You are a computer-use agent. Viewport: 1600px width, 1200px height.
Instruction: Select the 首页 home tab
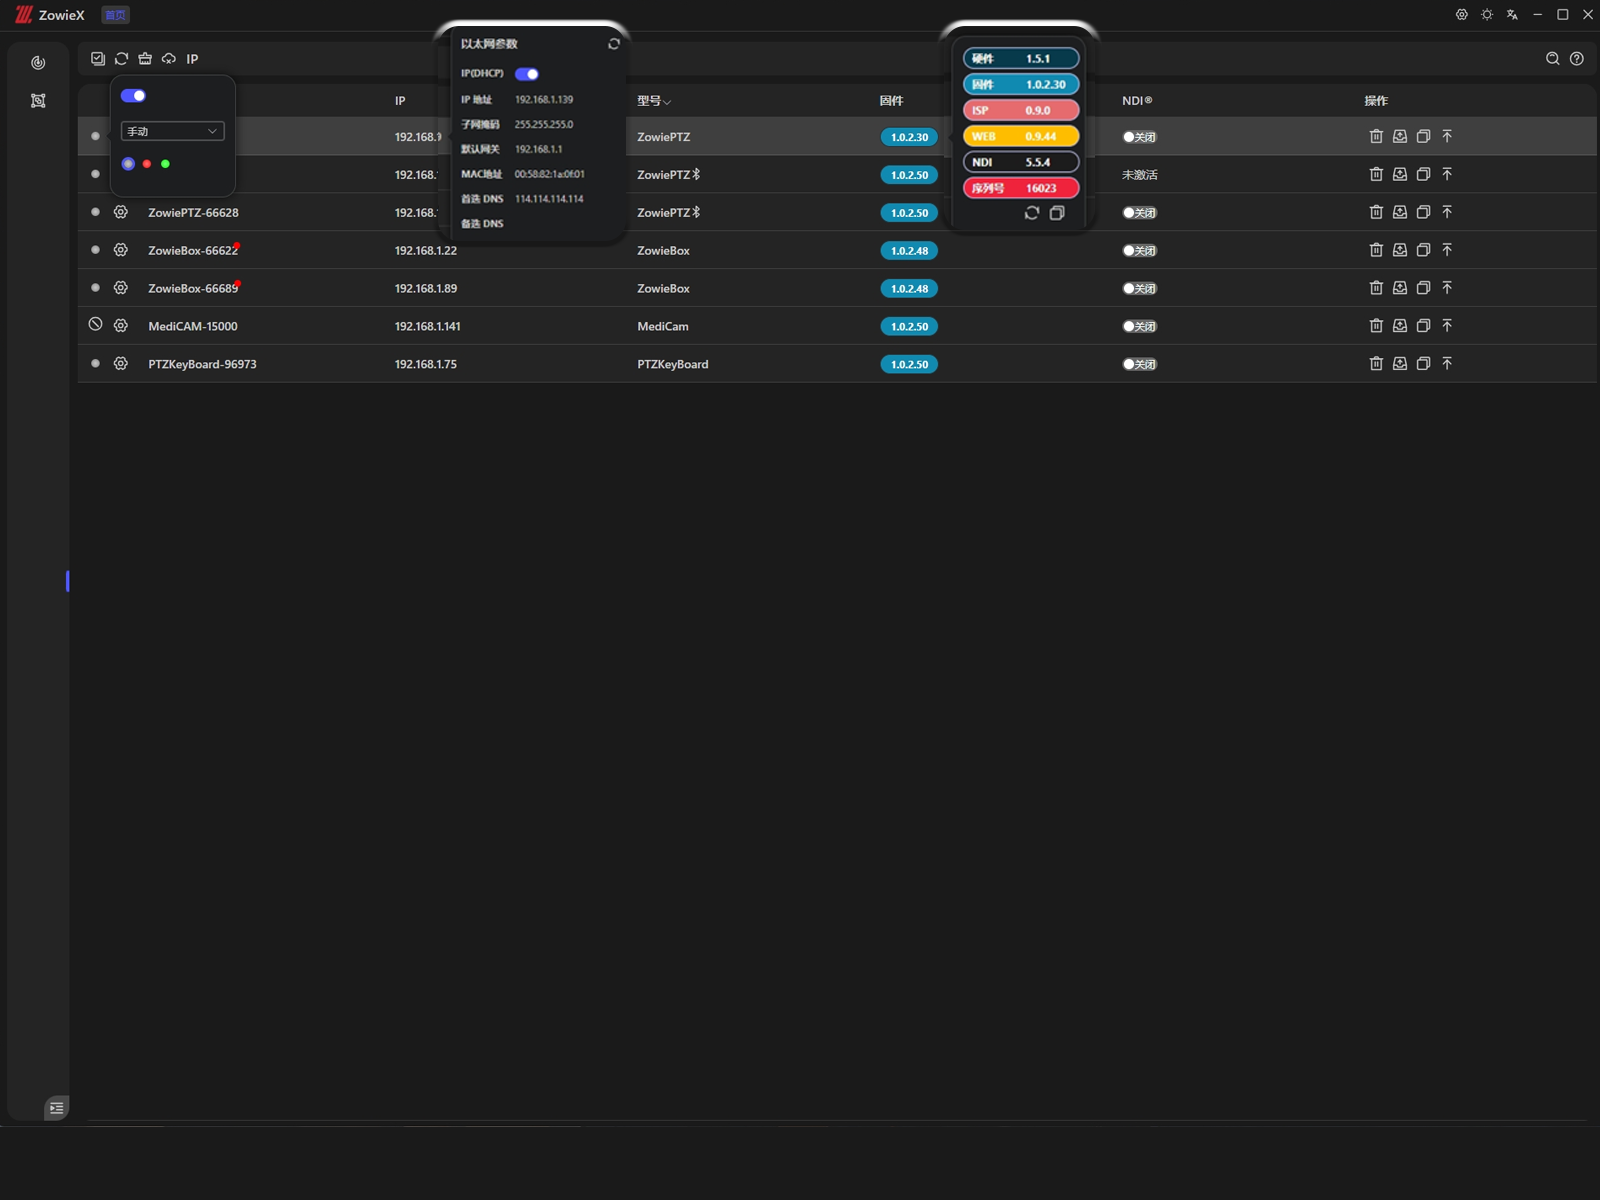(115, 15)
